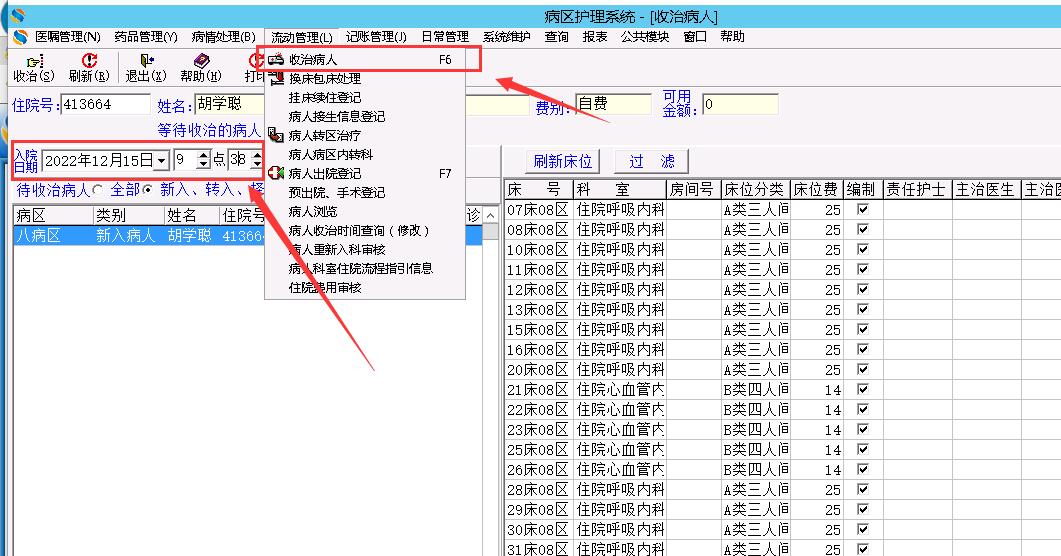Open the 帮助(H) help book icon

tap(201, 61)
